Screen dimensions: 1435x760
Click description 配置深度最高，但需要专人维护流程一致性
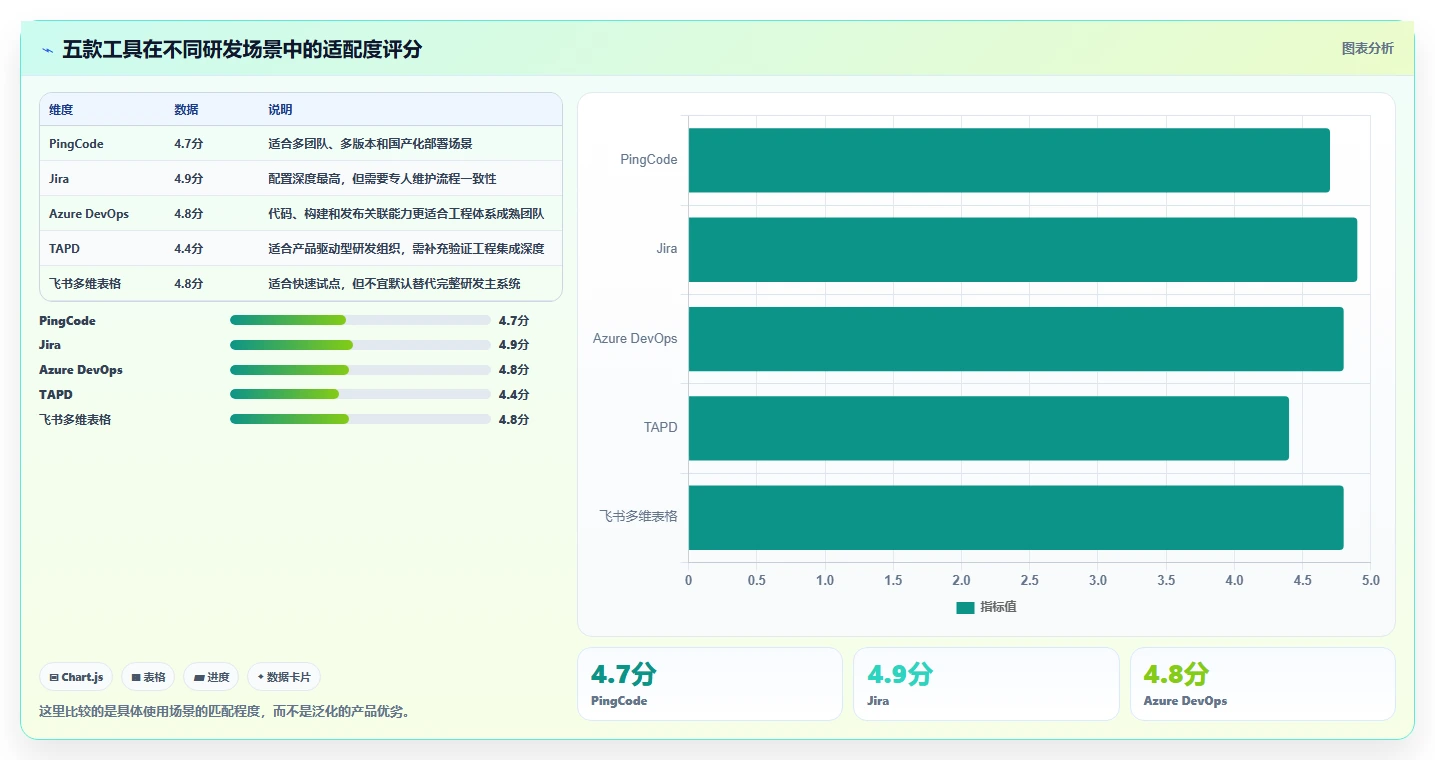tap(382, 179)
